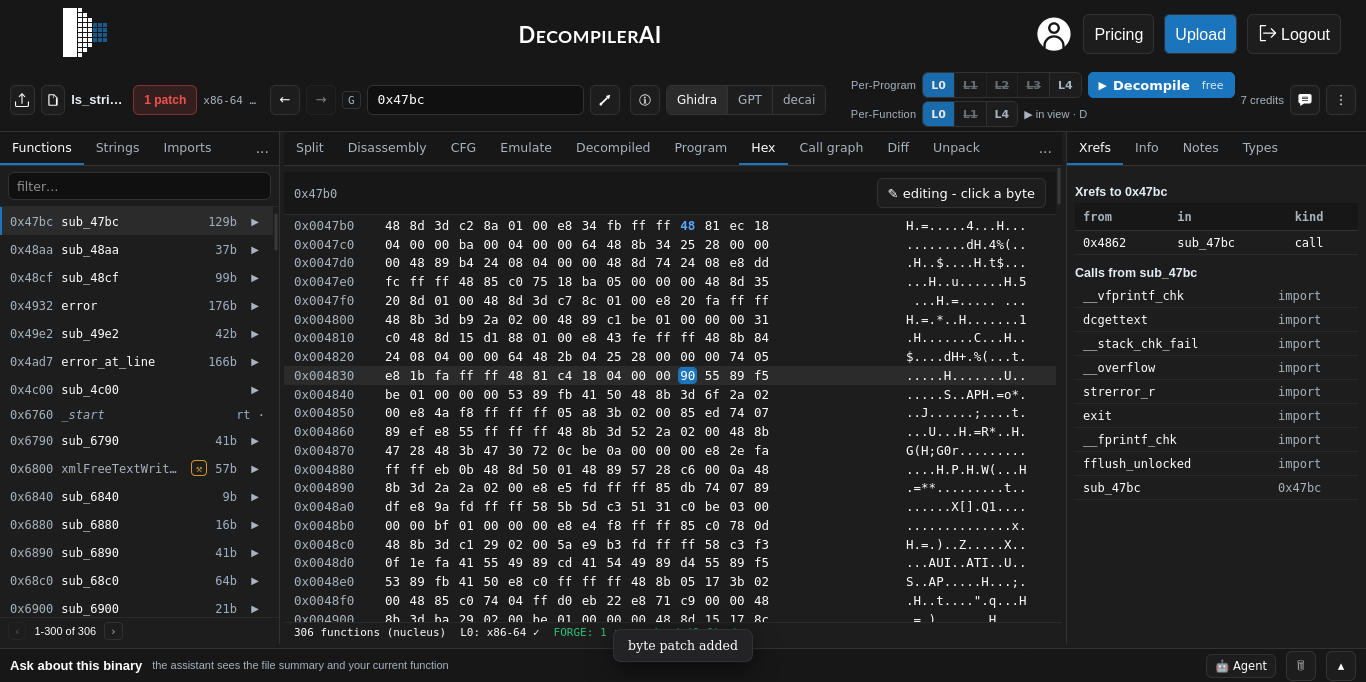Run play icon for sub_48aa
This screenshot has height=682, width=1366.
click(x=255, y=250)
